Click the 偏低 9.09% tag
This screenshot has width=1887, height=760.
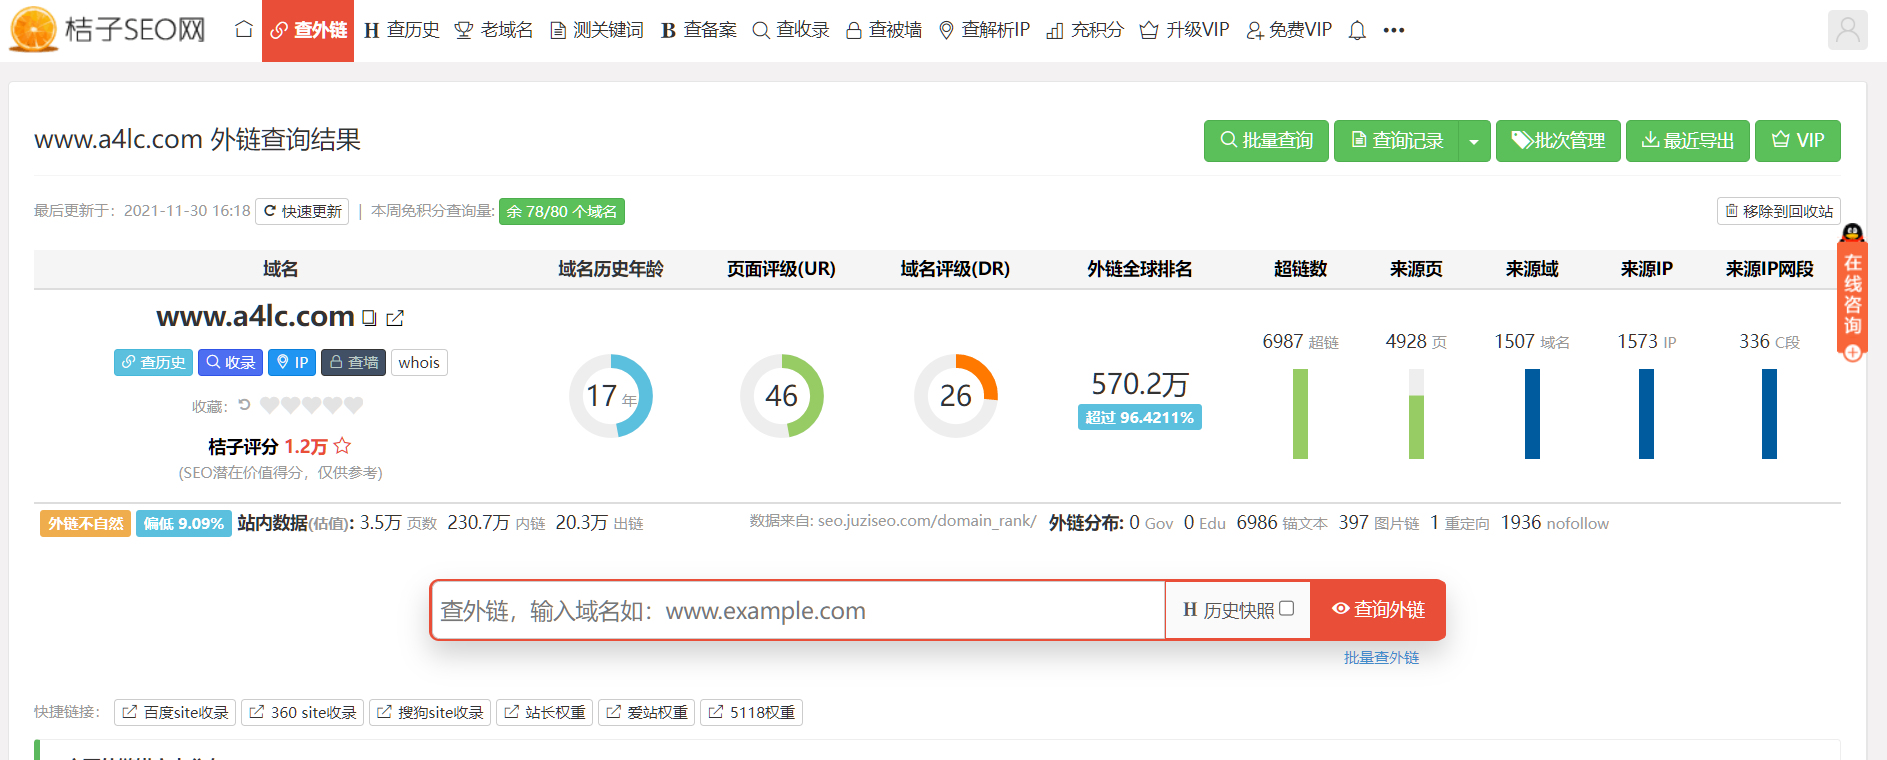[183, 523]
